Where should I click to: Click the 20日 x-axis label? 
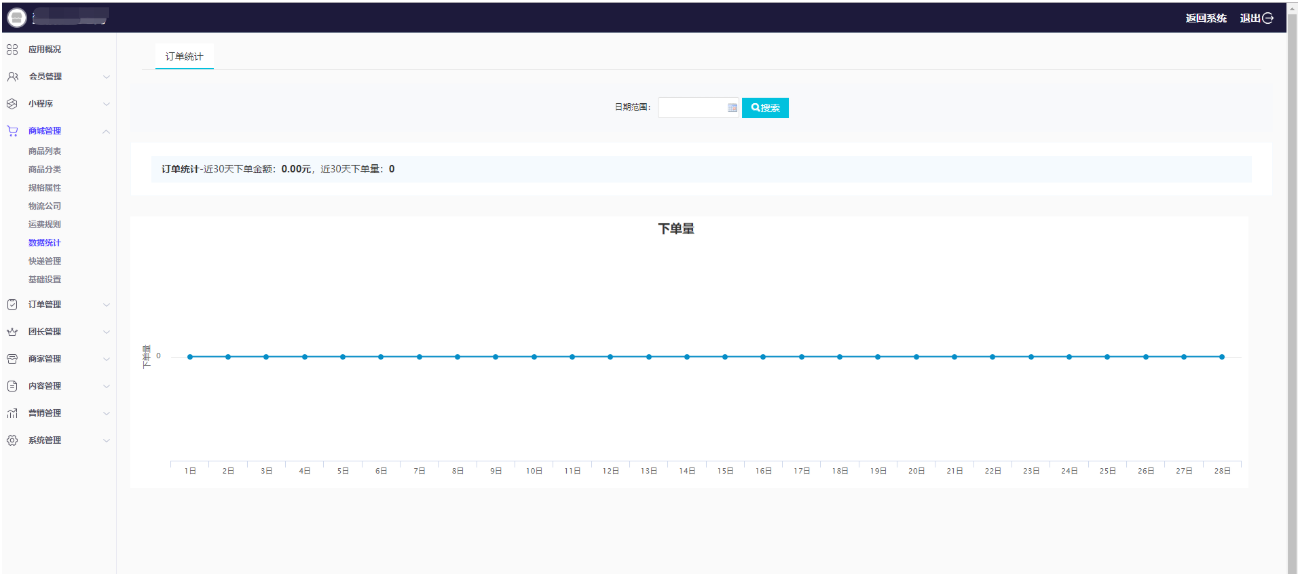(916, 470)
